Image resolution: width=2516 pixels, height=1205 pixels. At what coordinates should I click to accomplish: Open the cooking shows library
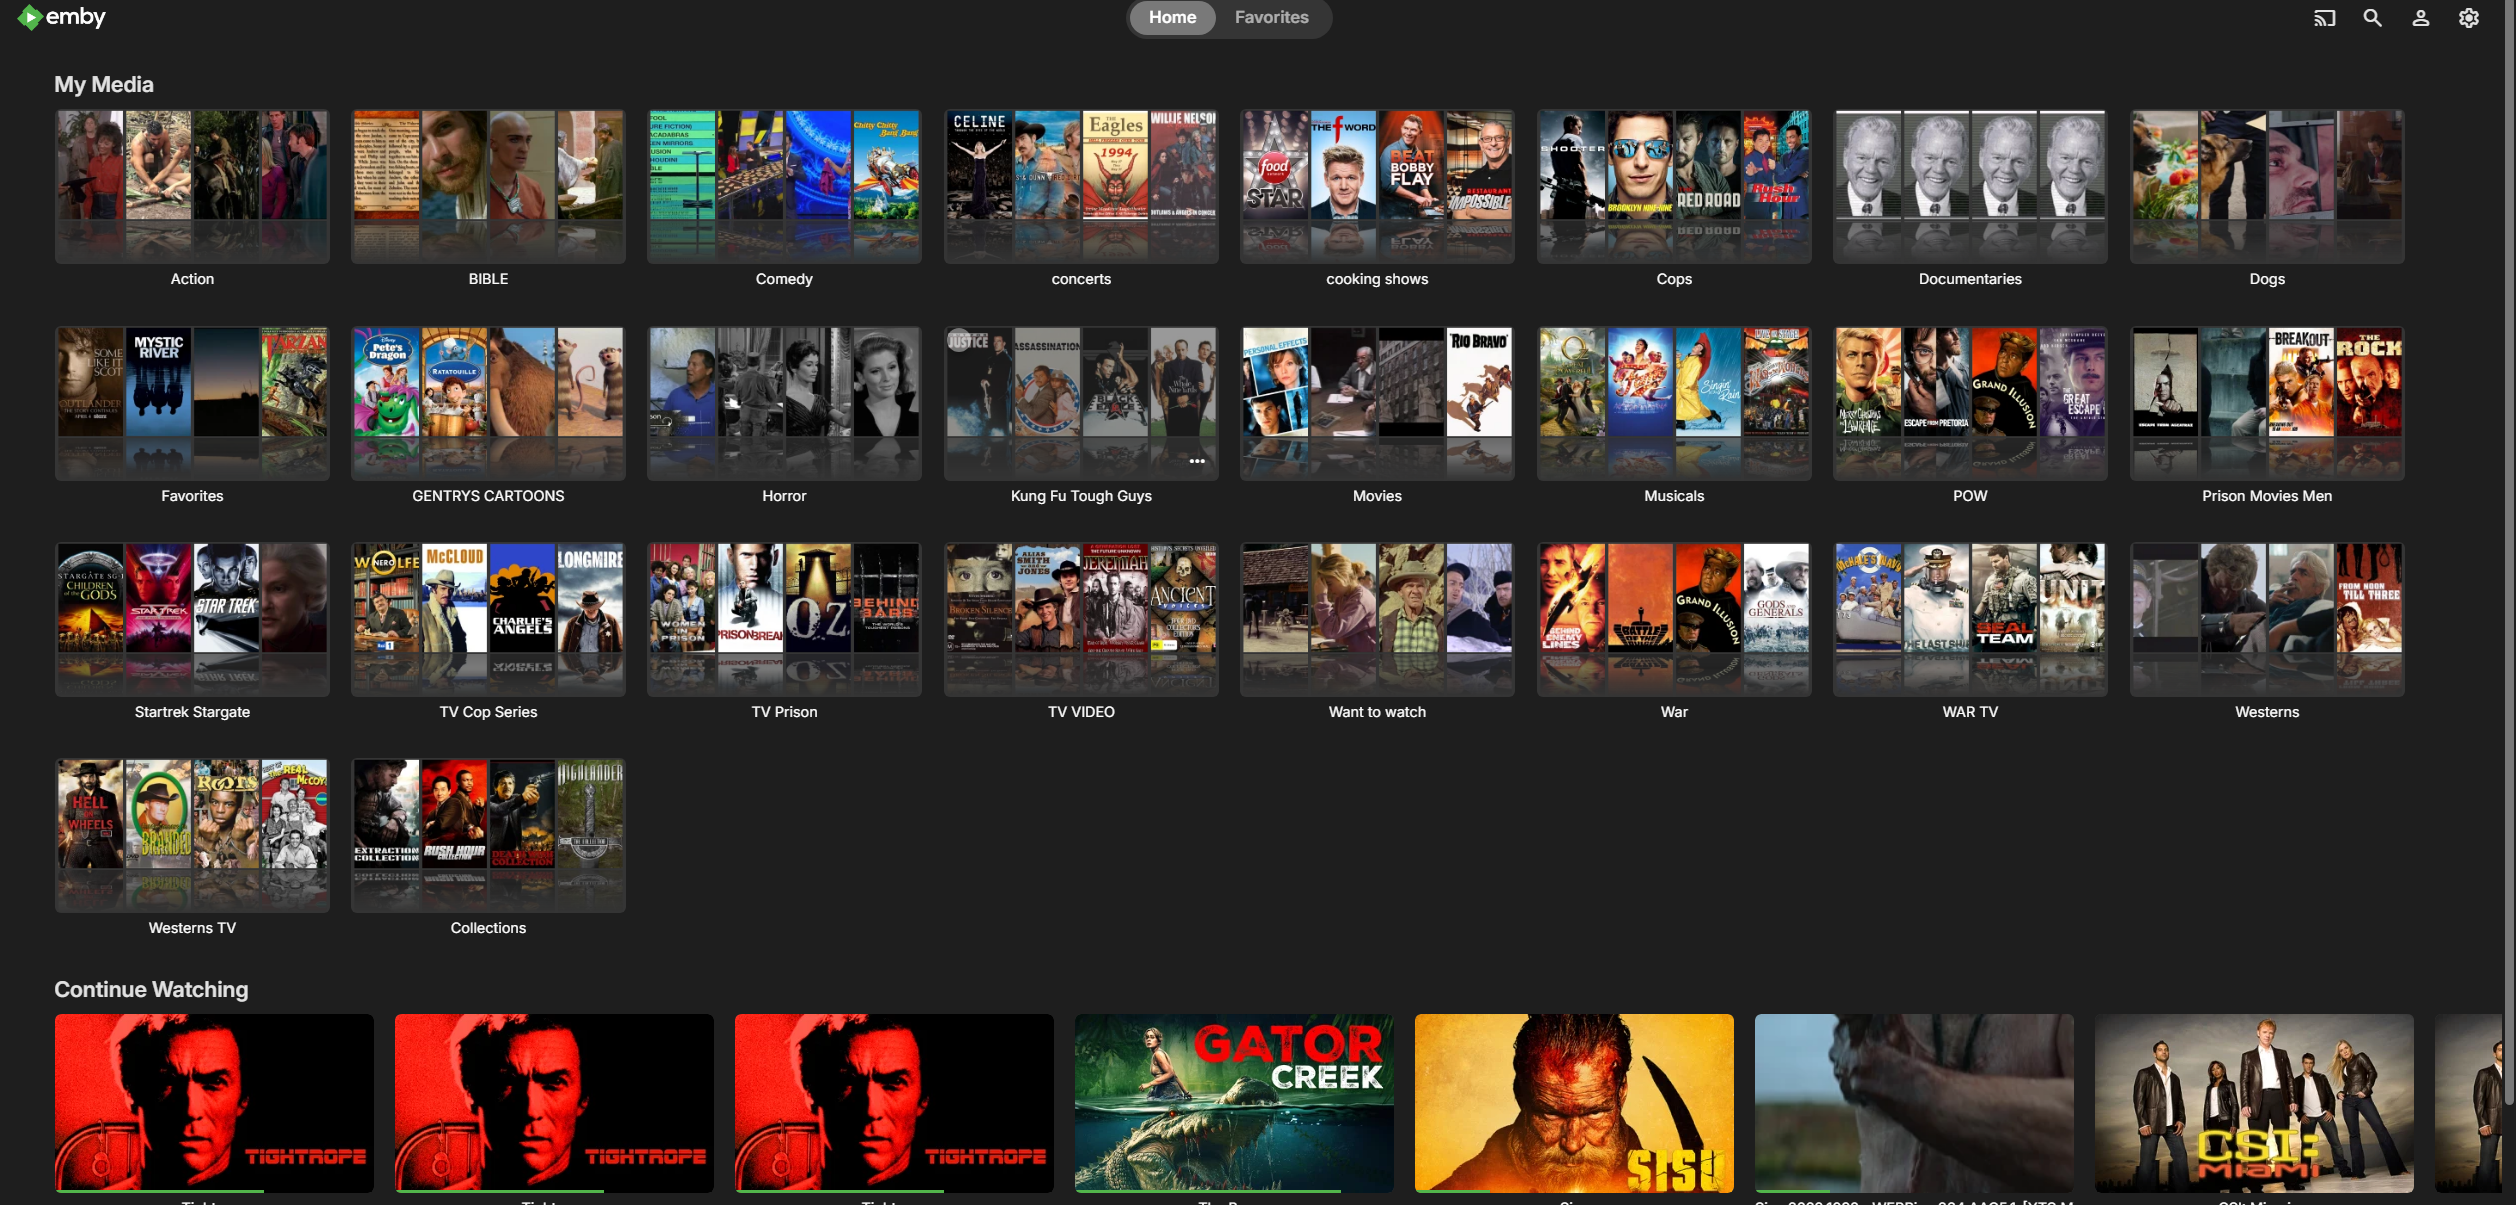(x=1377, y=186)
